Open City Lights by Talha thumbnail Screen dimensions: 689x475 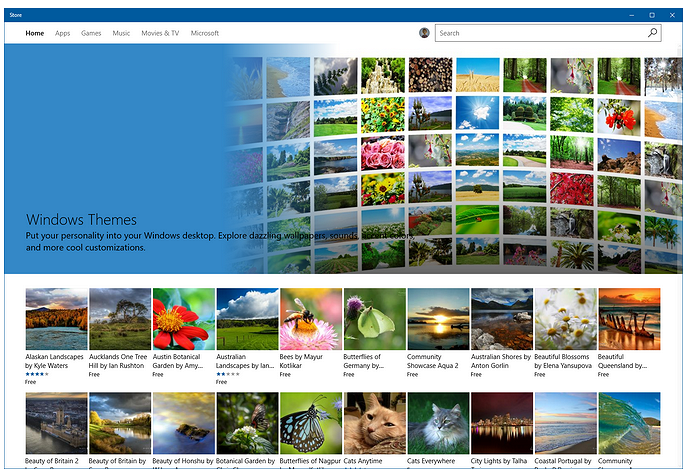pyautogui.click(x=502, y=423)
